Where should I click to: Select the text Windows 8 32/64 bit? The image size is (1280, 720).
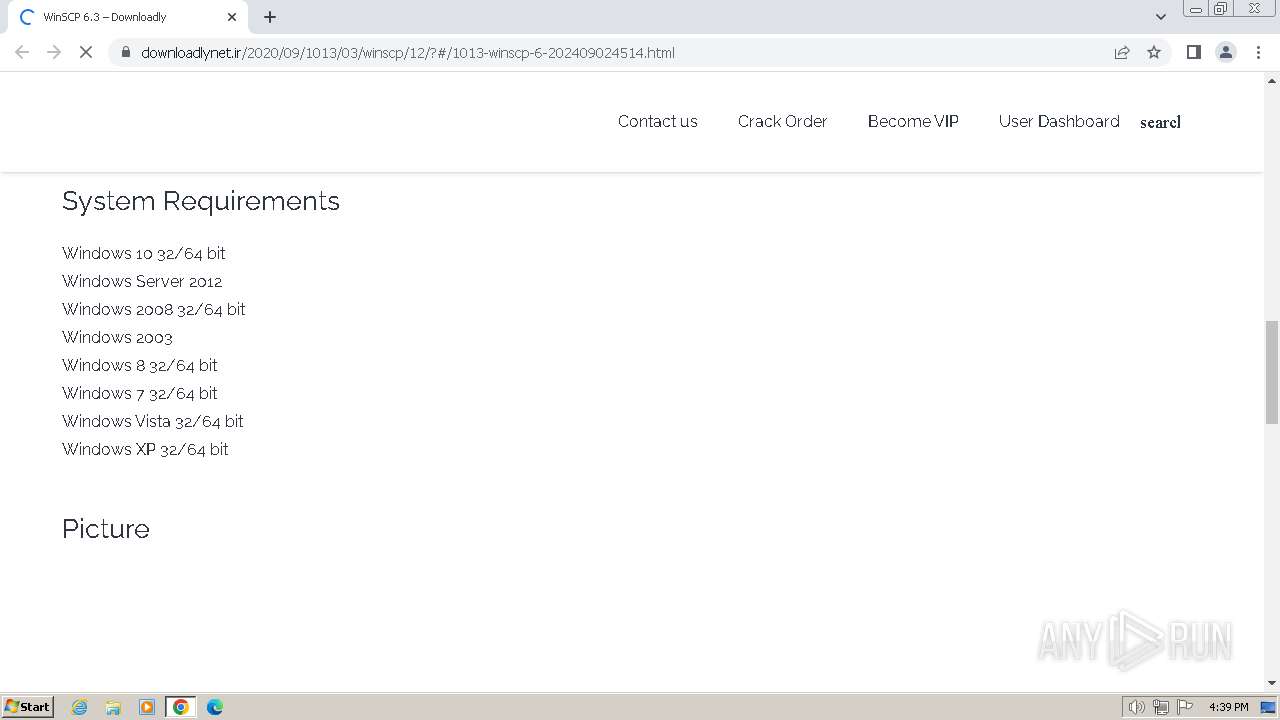pos(140,365)
